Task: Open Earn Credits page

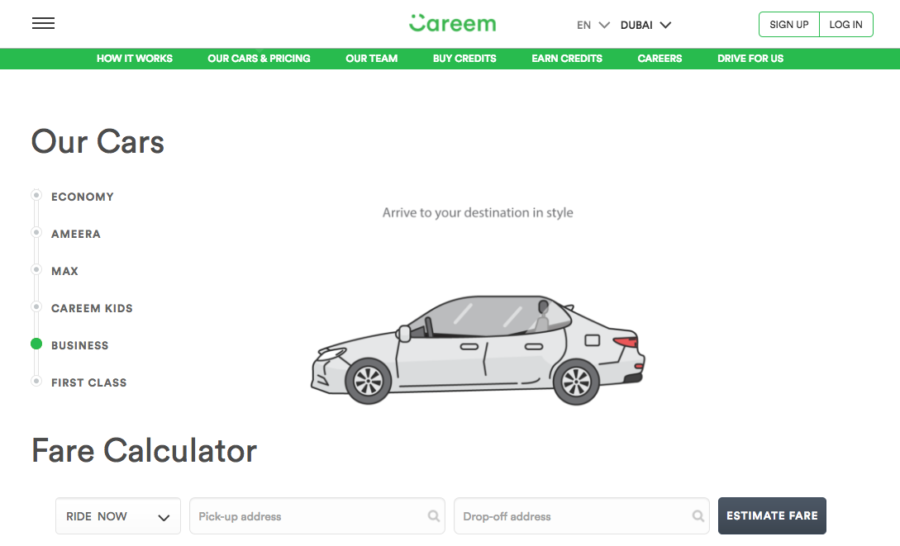Action: pyautogui.click(x=567, y=59)
